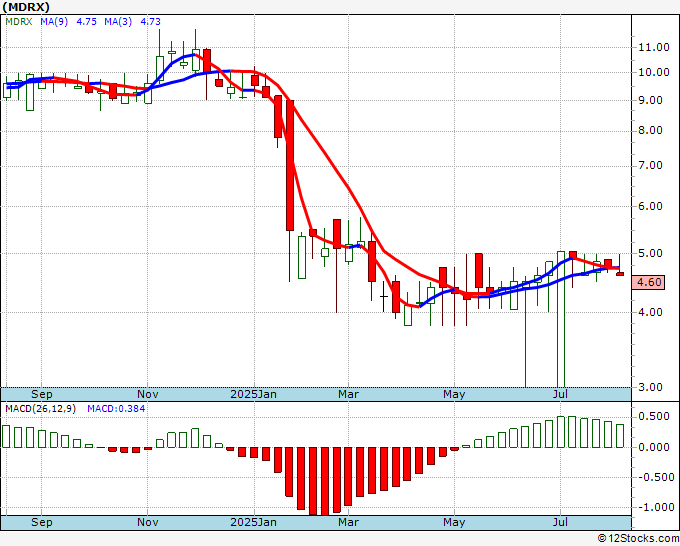Click the 3.00 price axis label
Screen dimensions: 680x546
650,387
